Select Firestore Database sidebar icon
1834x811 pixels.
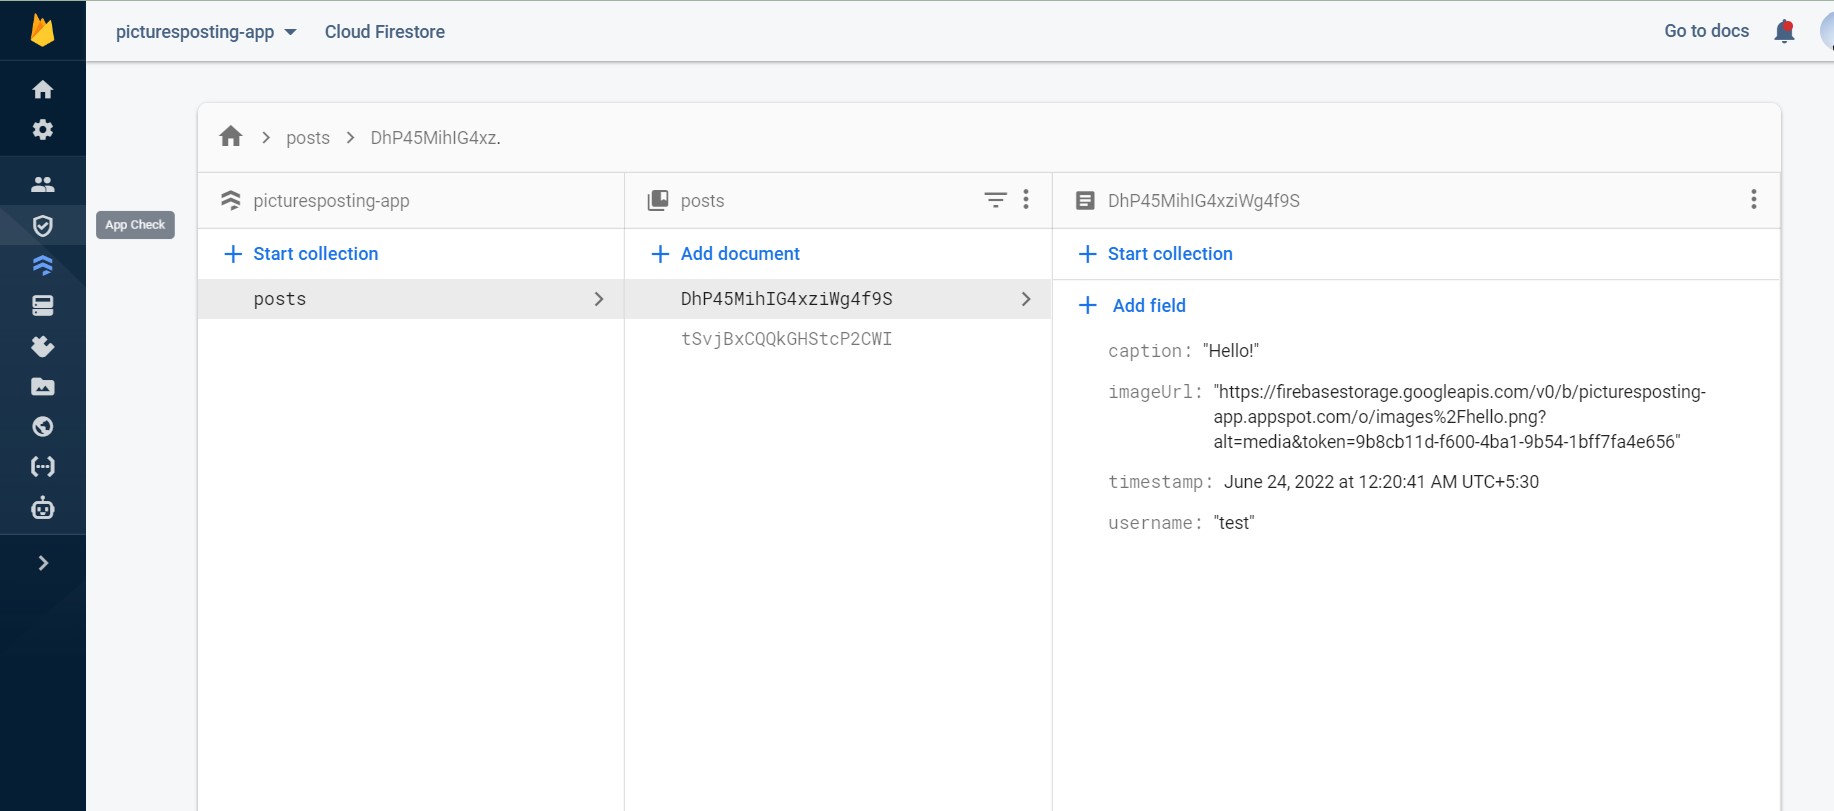click(x=42, y=265)
